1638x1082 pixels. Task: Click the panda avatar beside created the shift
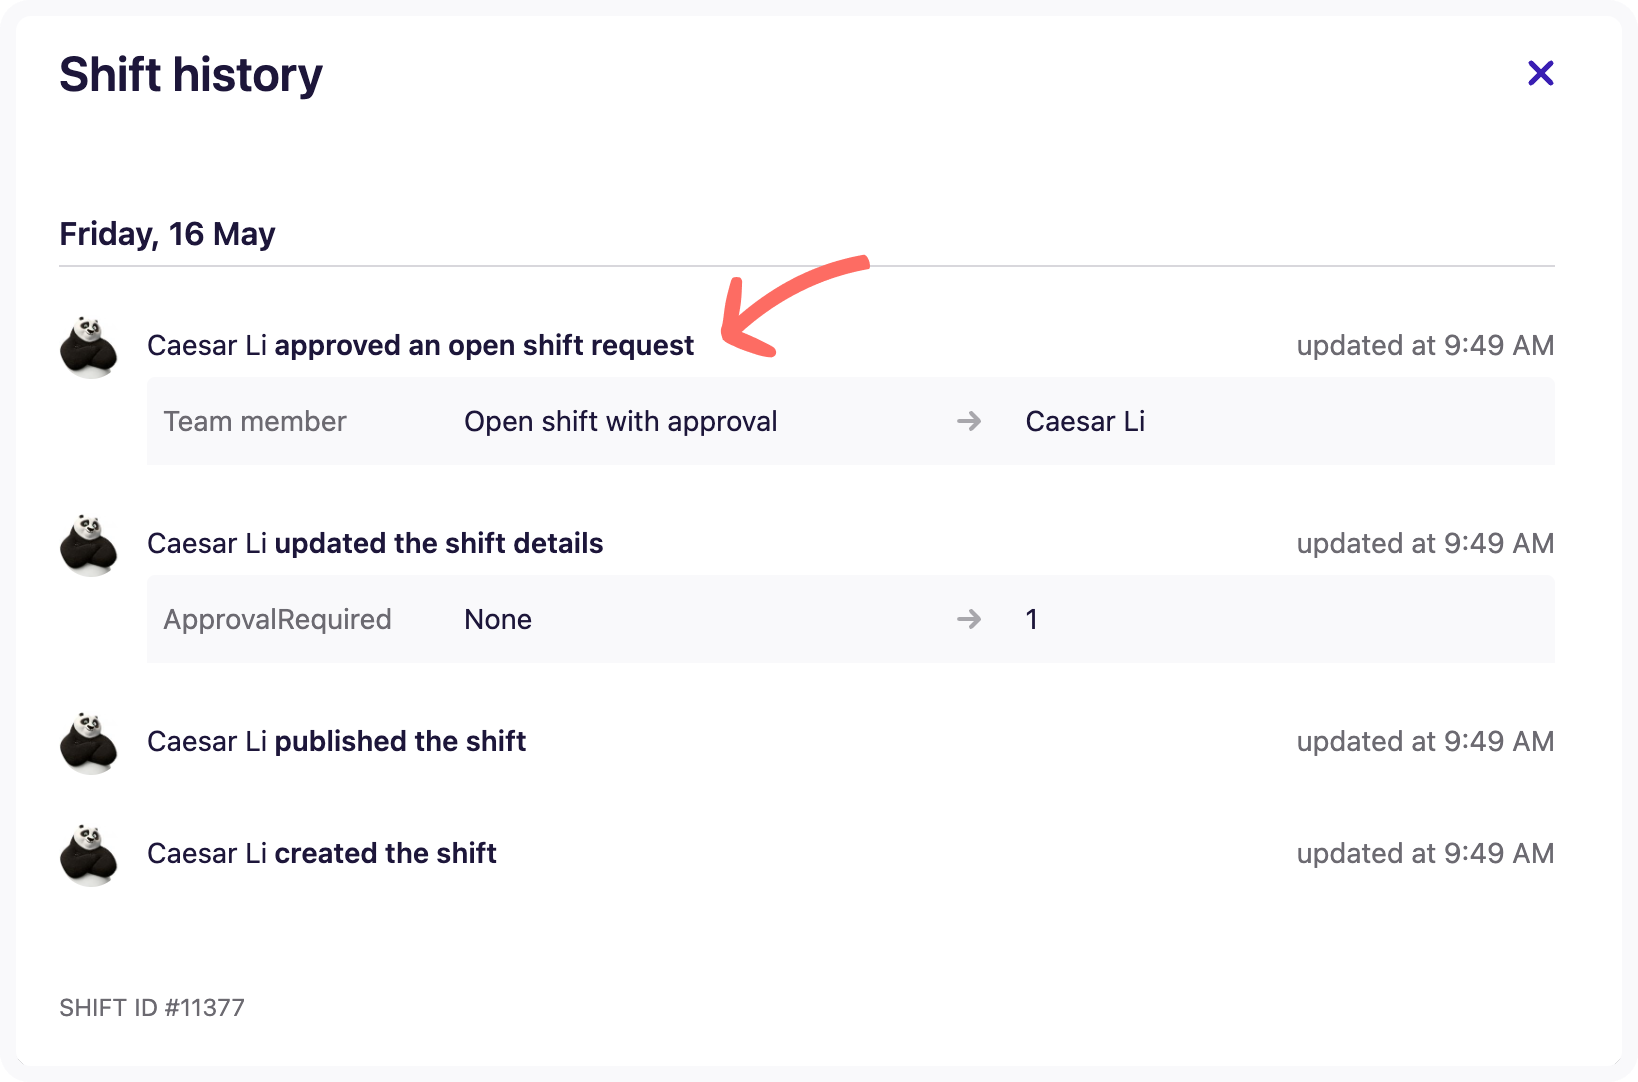click(89, 855)
